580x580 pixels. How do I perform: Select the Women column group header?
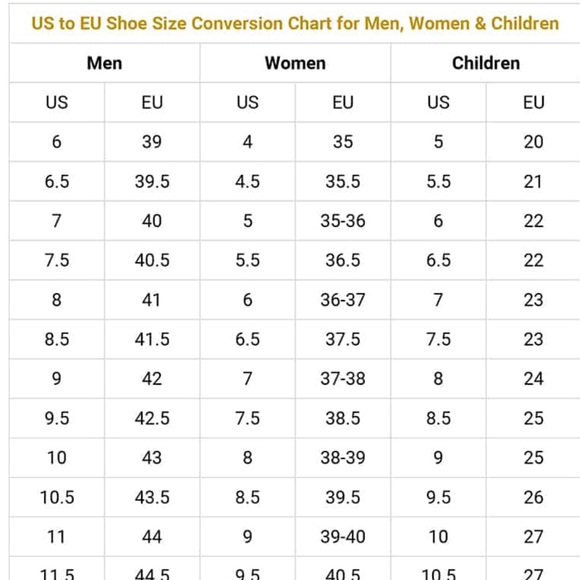click(x=295, y=63)
